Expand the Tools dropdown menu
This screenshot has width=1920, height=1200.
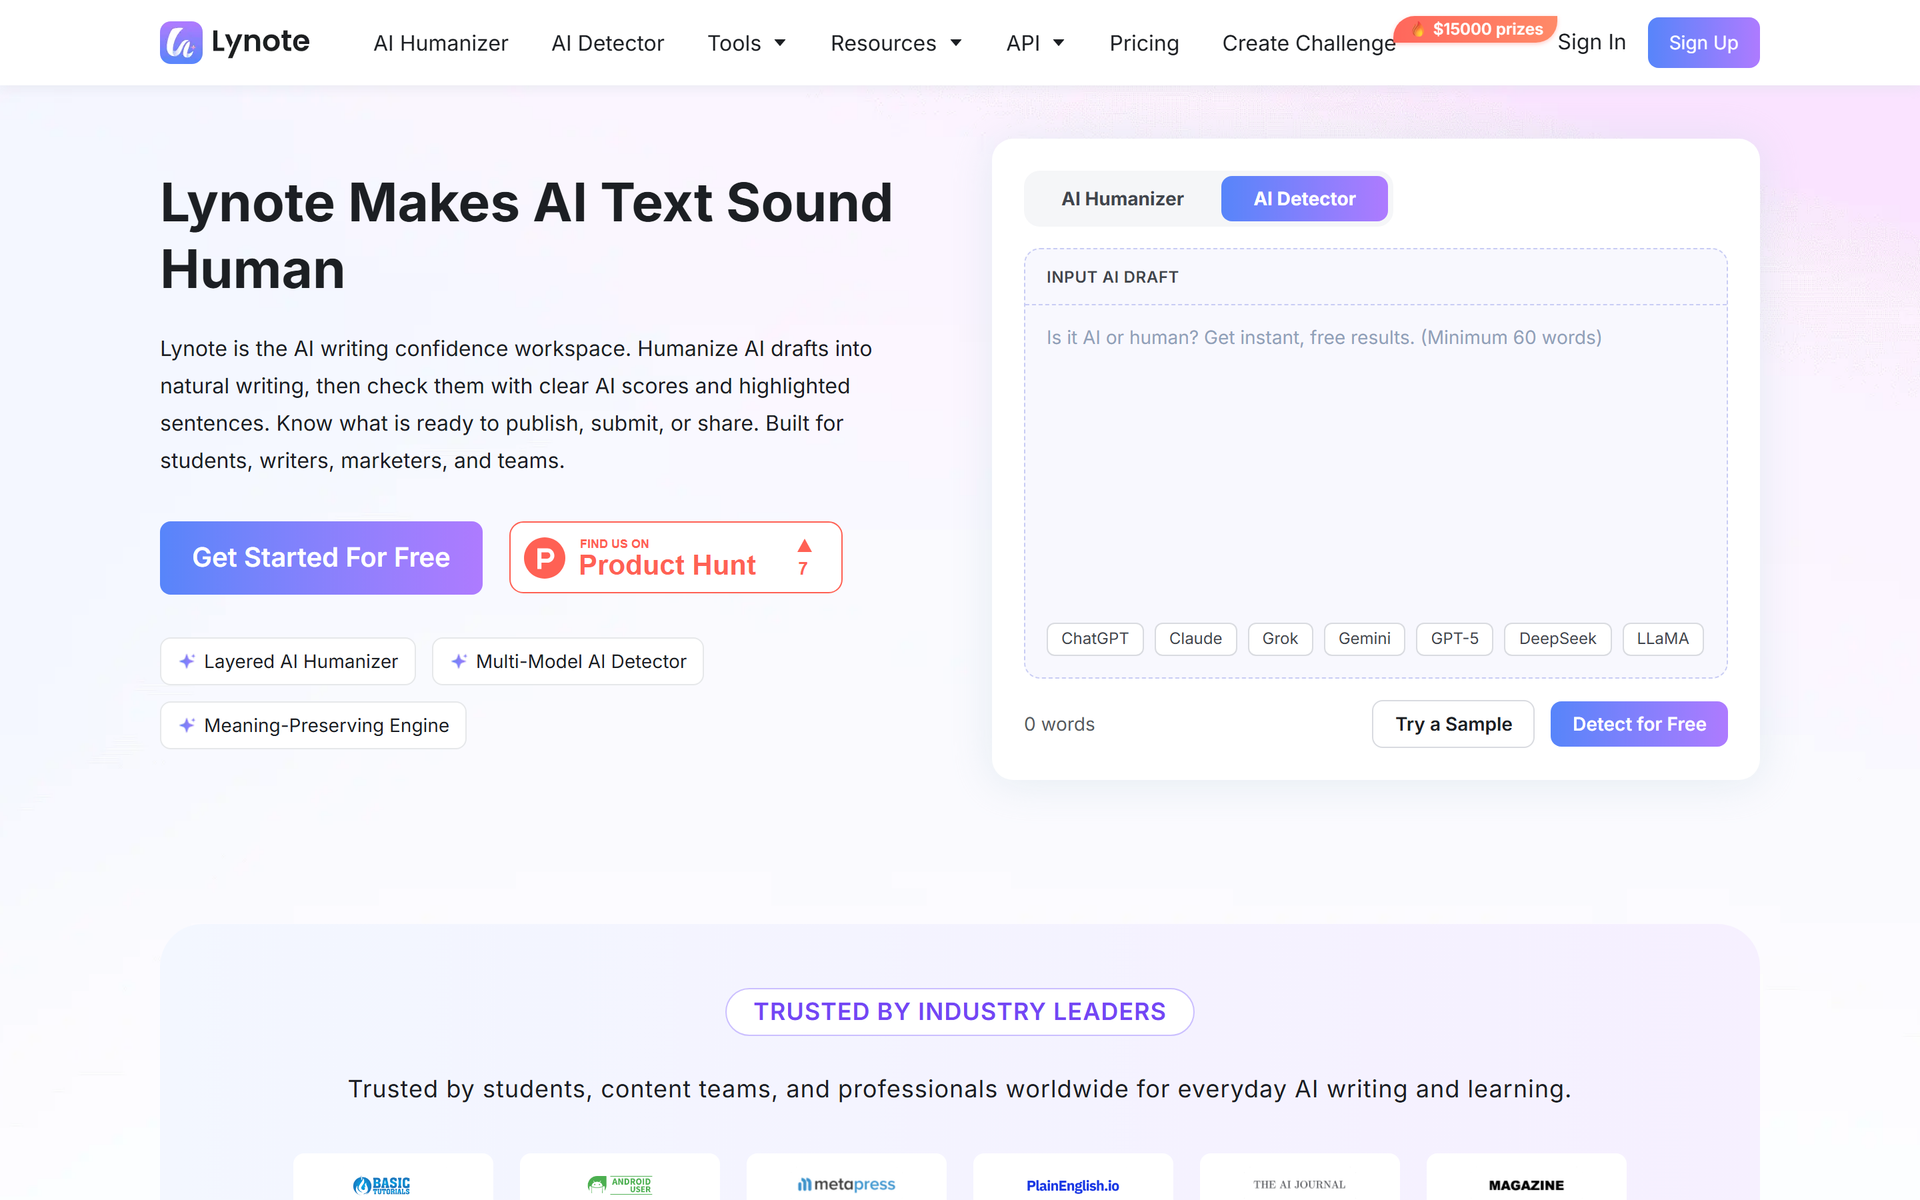pyautogui.click(x=747, y=43)
